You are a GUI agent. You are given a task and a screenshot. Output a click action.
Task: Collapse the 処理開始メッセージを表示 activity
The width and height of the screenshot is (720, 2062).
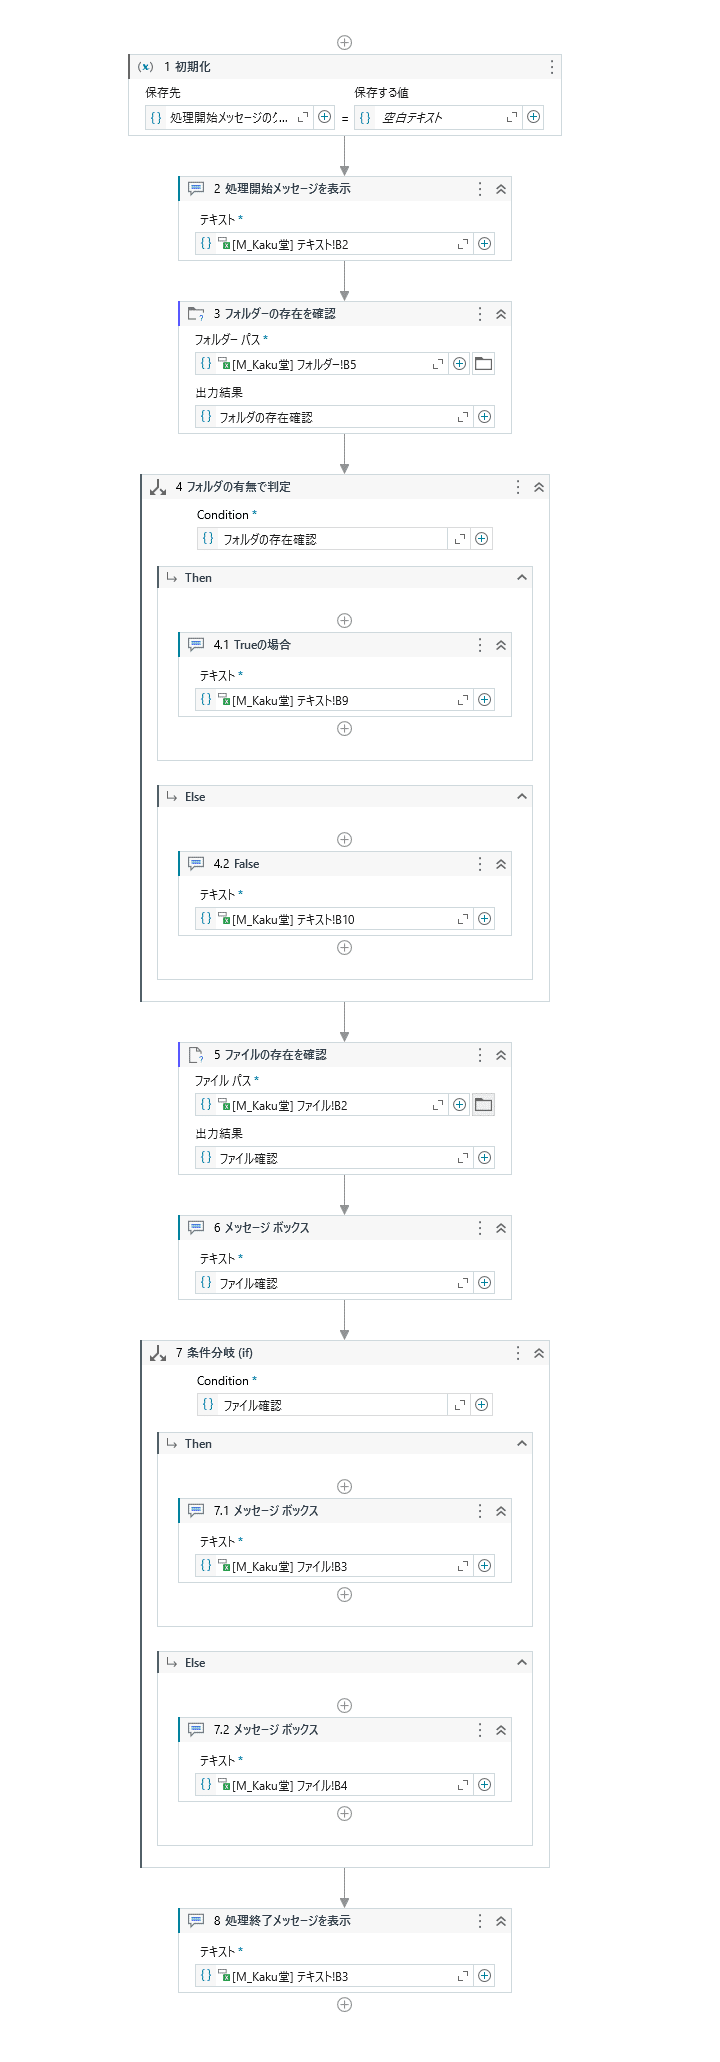tap(501, 189)
